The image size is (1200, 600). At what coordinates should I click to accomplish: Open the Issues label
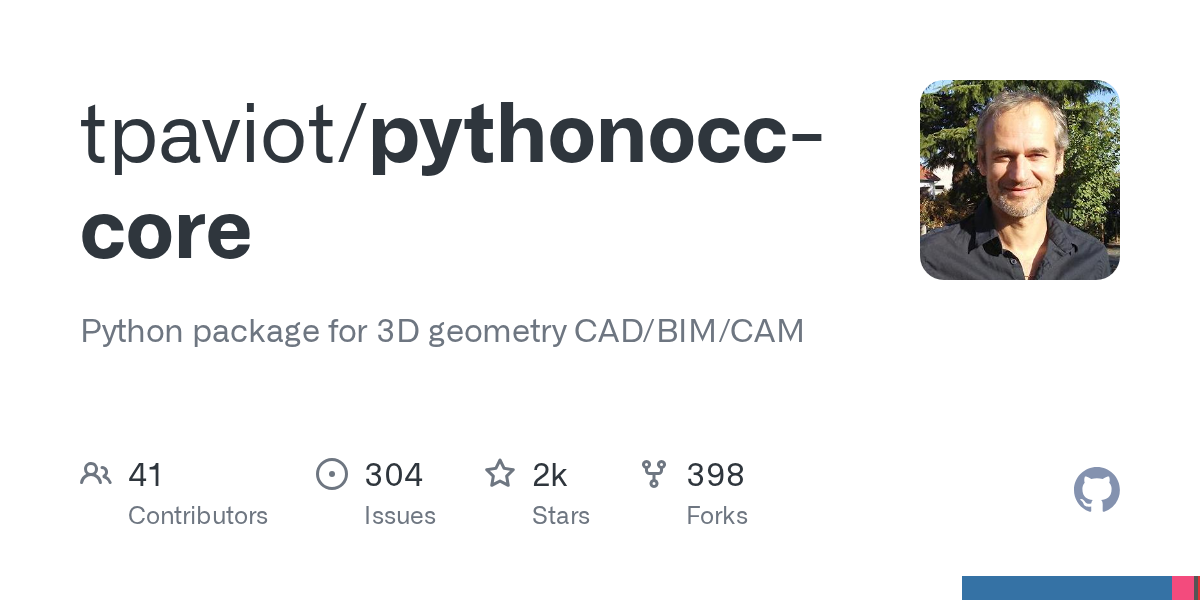pos(400,516)
